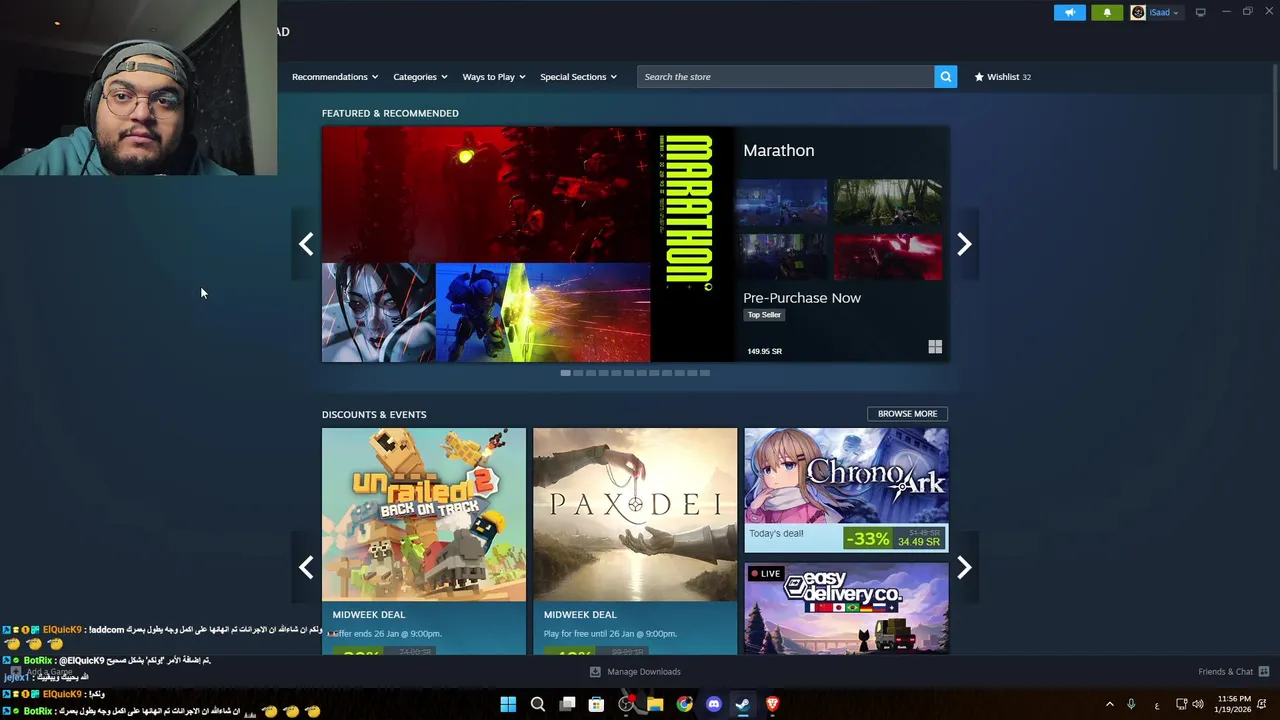Viewport: 1280px width, 720px height.
Task: Click the Browse More button
Action: tap(907, 414)
